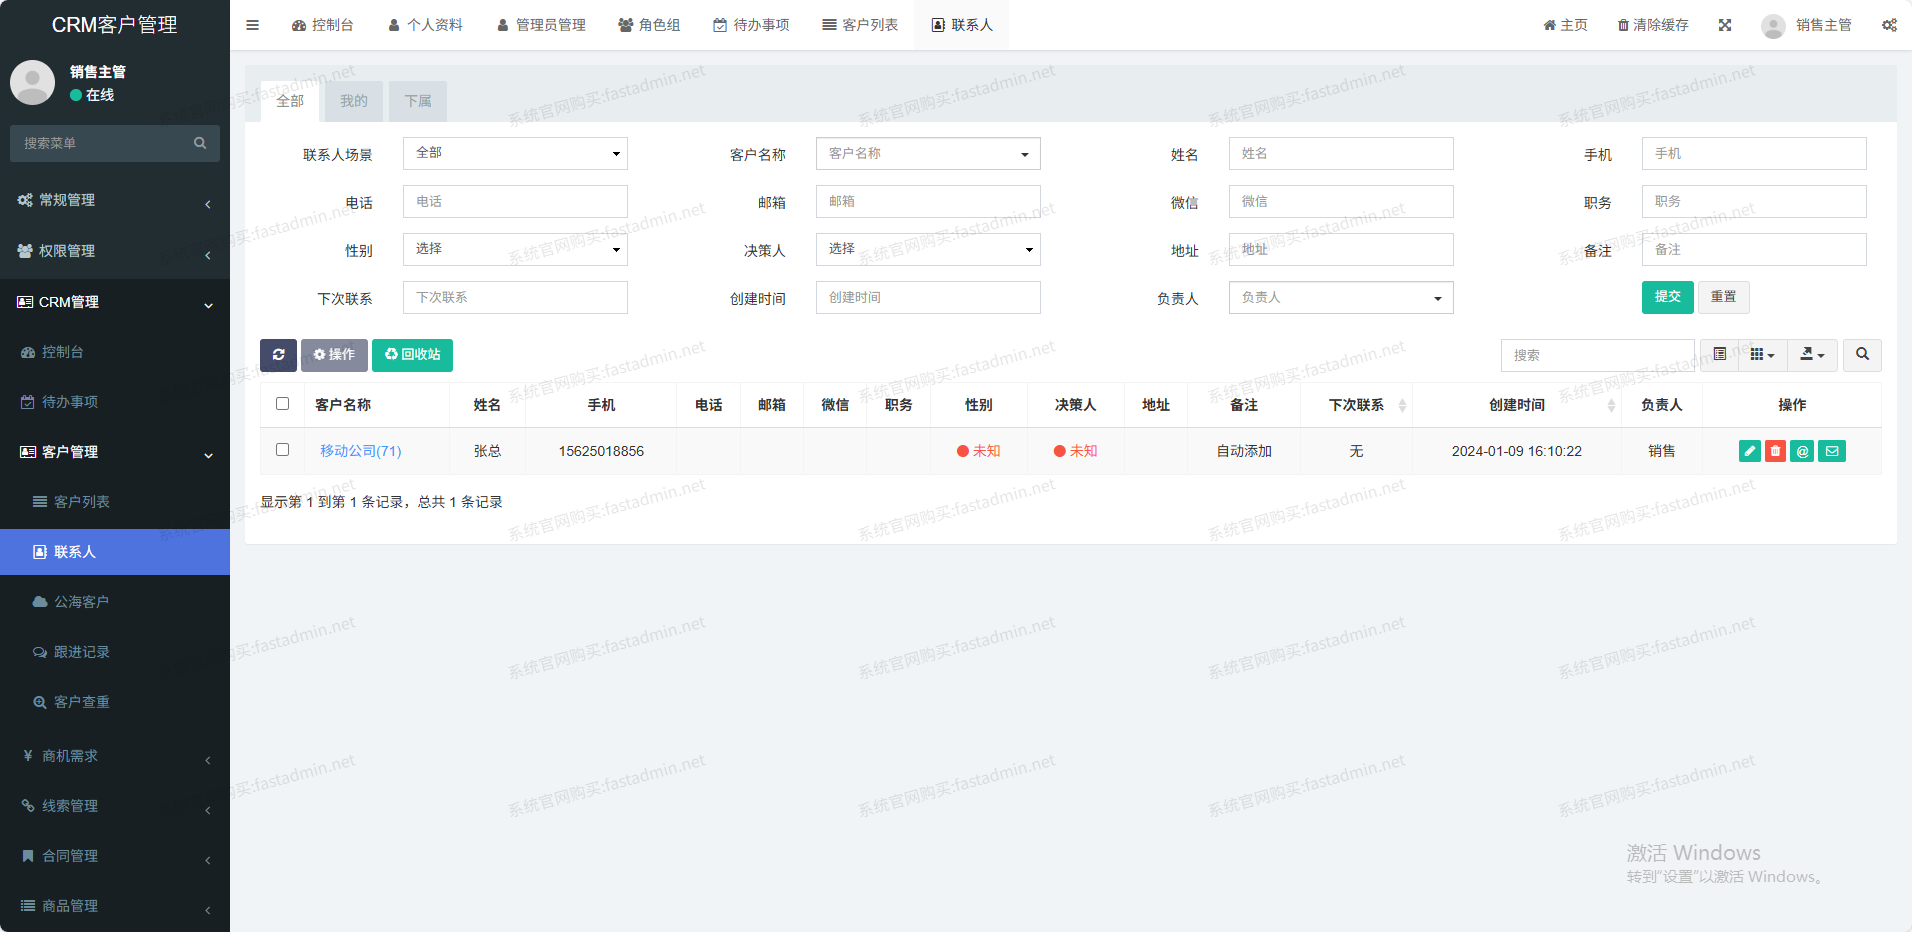
Task: Click the envelope icon in the row actions
Action: [1831, 451]
